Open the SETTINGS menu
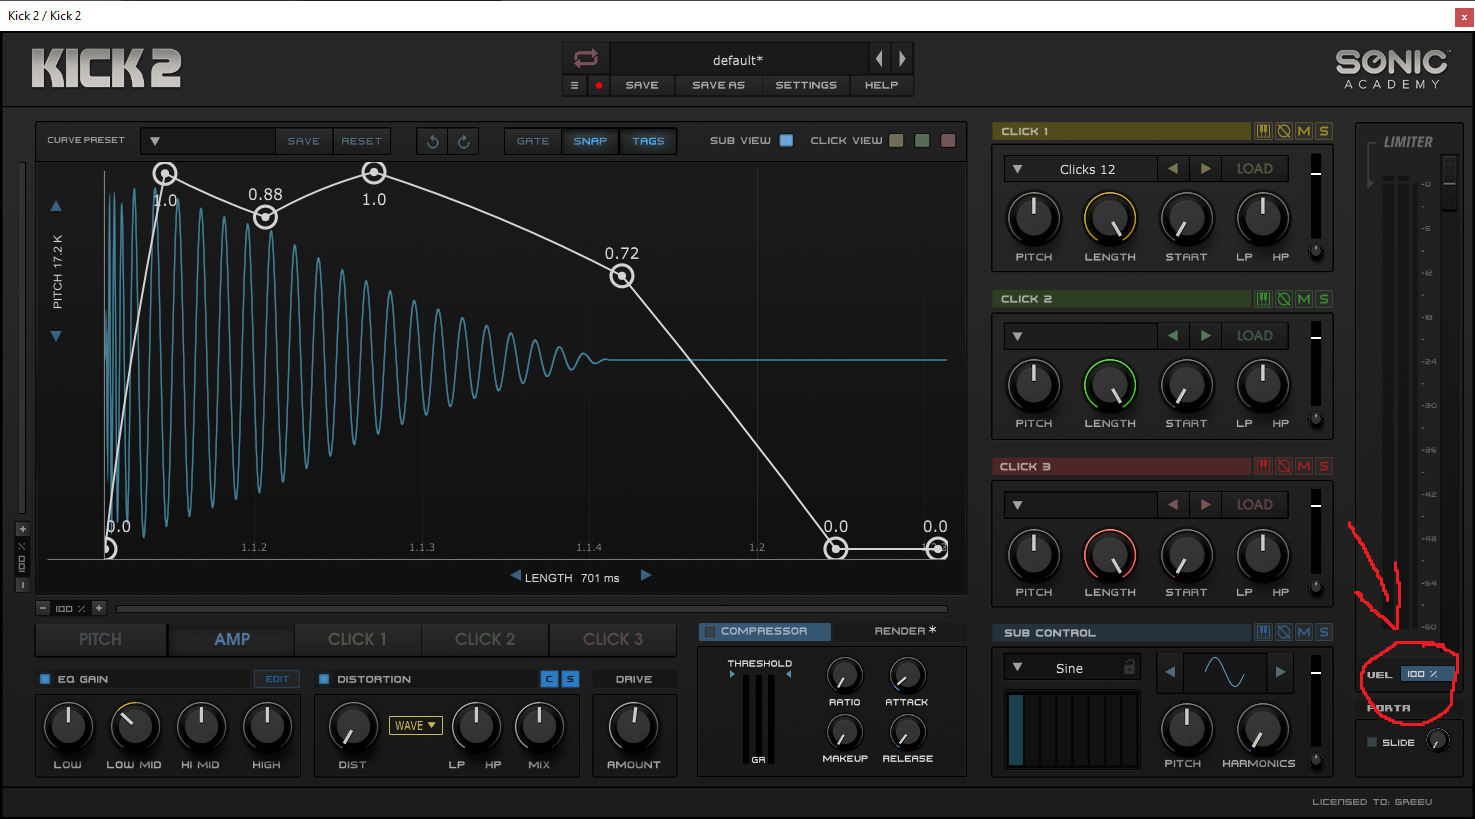 (806, 85)
